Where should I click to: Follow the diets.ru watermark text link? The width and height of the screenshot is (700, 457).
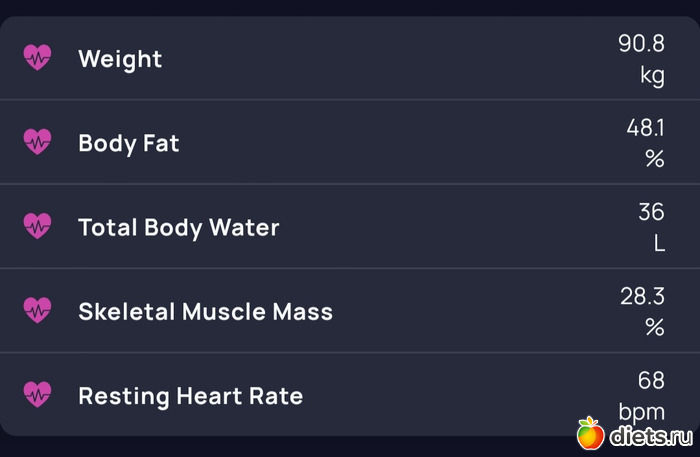pyautogui.click(x=650, y=436)
